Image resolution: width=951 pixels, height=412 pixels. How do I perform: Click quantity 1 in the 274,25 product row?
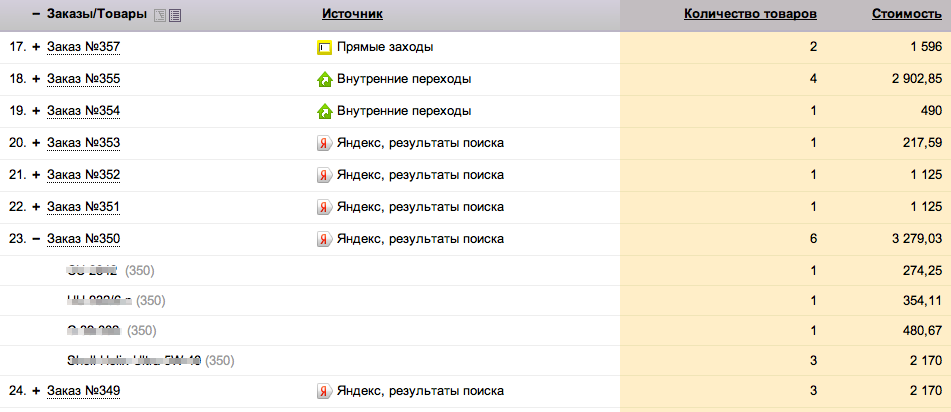tap(813, 271)
